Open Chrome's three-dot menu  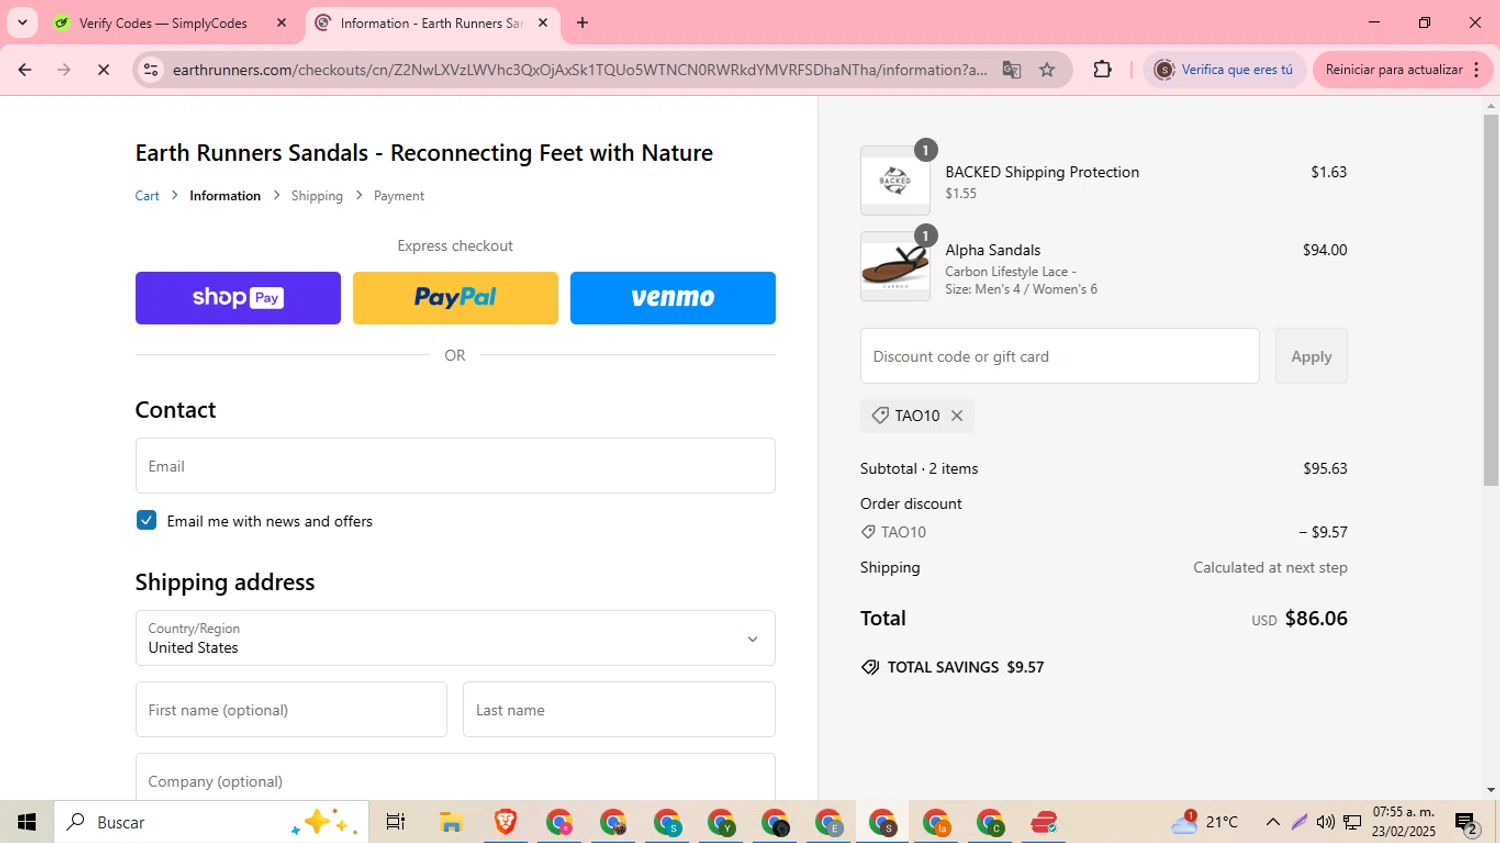point(1477,70)
